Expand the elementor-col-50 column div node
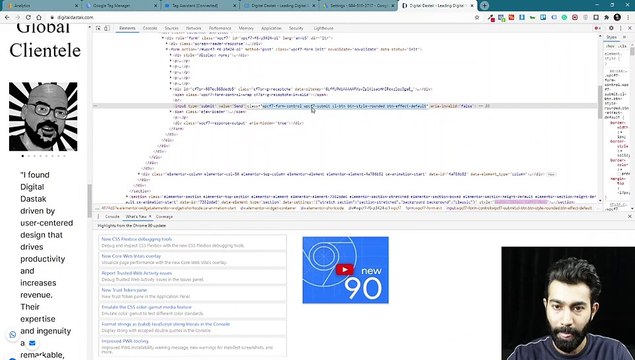The width and height of the screenshot is (635, 360). pyautogui.click(x=139, y=174)
